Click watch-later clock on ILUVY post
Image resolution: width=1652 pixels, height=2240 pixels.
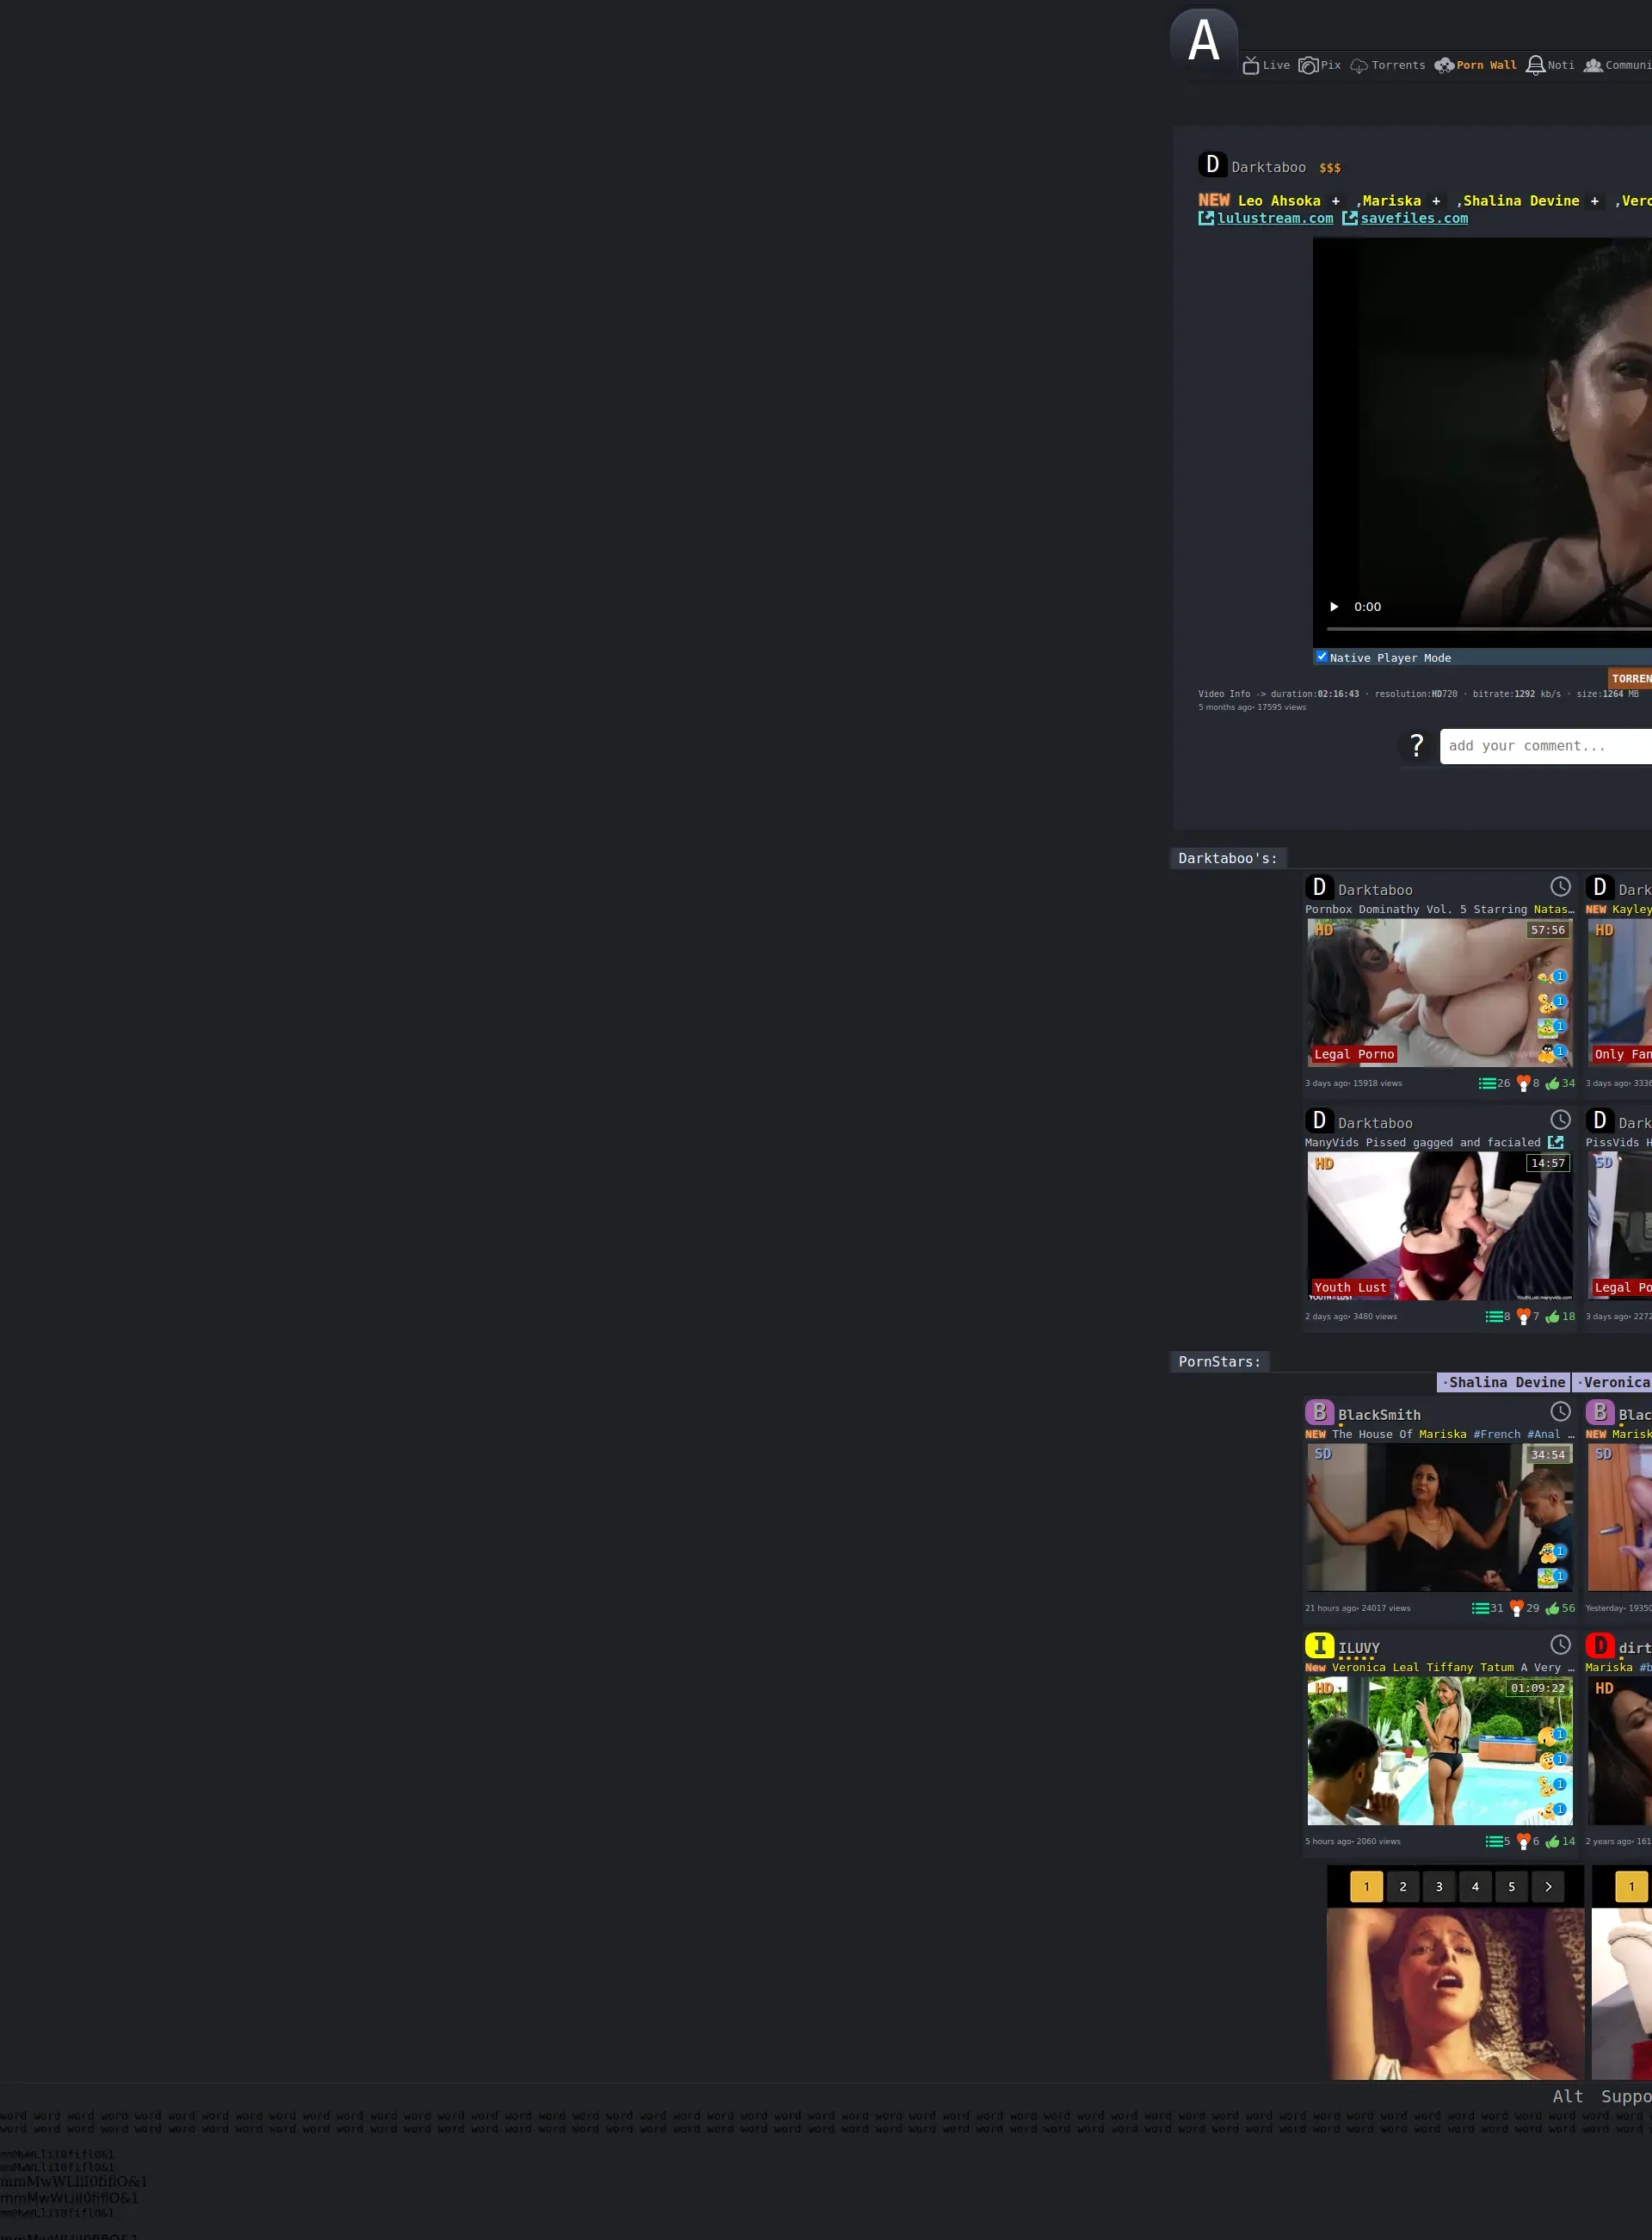[x=1560, y=1645]
